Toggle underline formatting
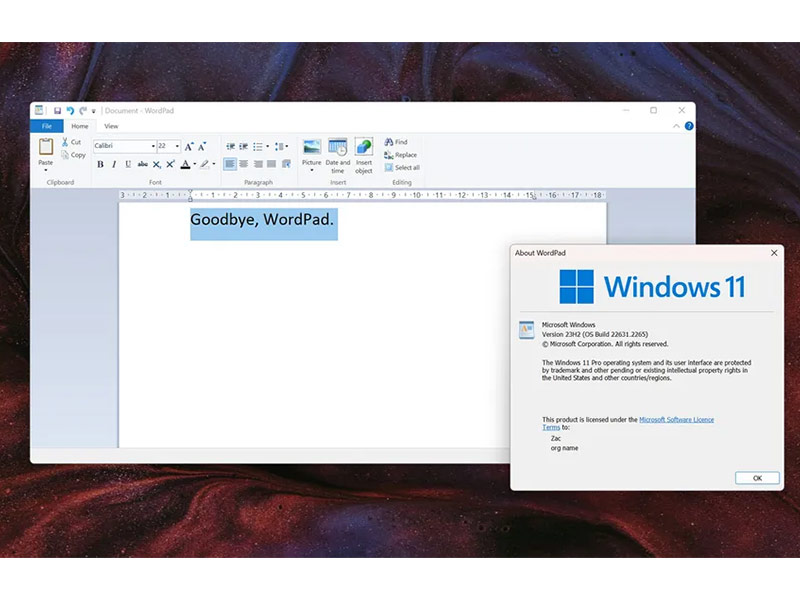Screen dimensions: 800x600 tap(128, 164)
